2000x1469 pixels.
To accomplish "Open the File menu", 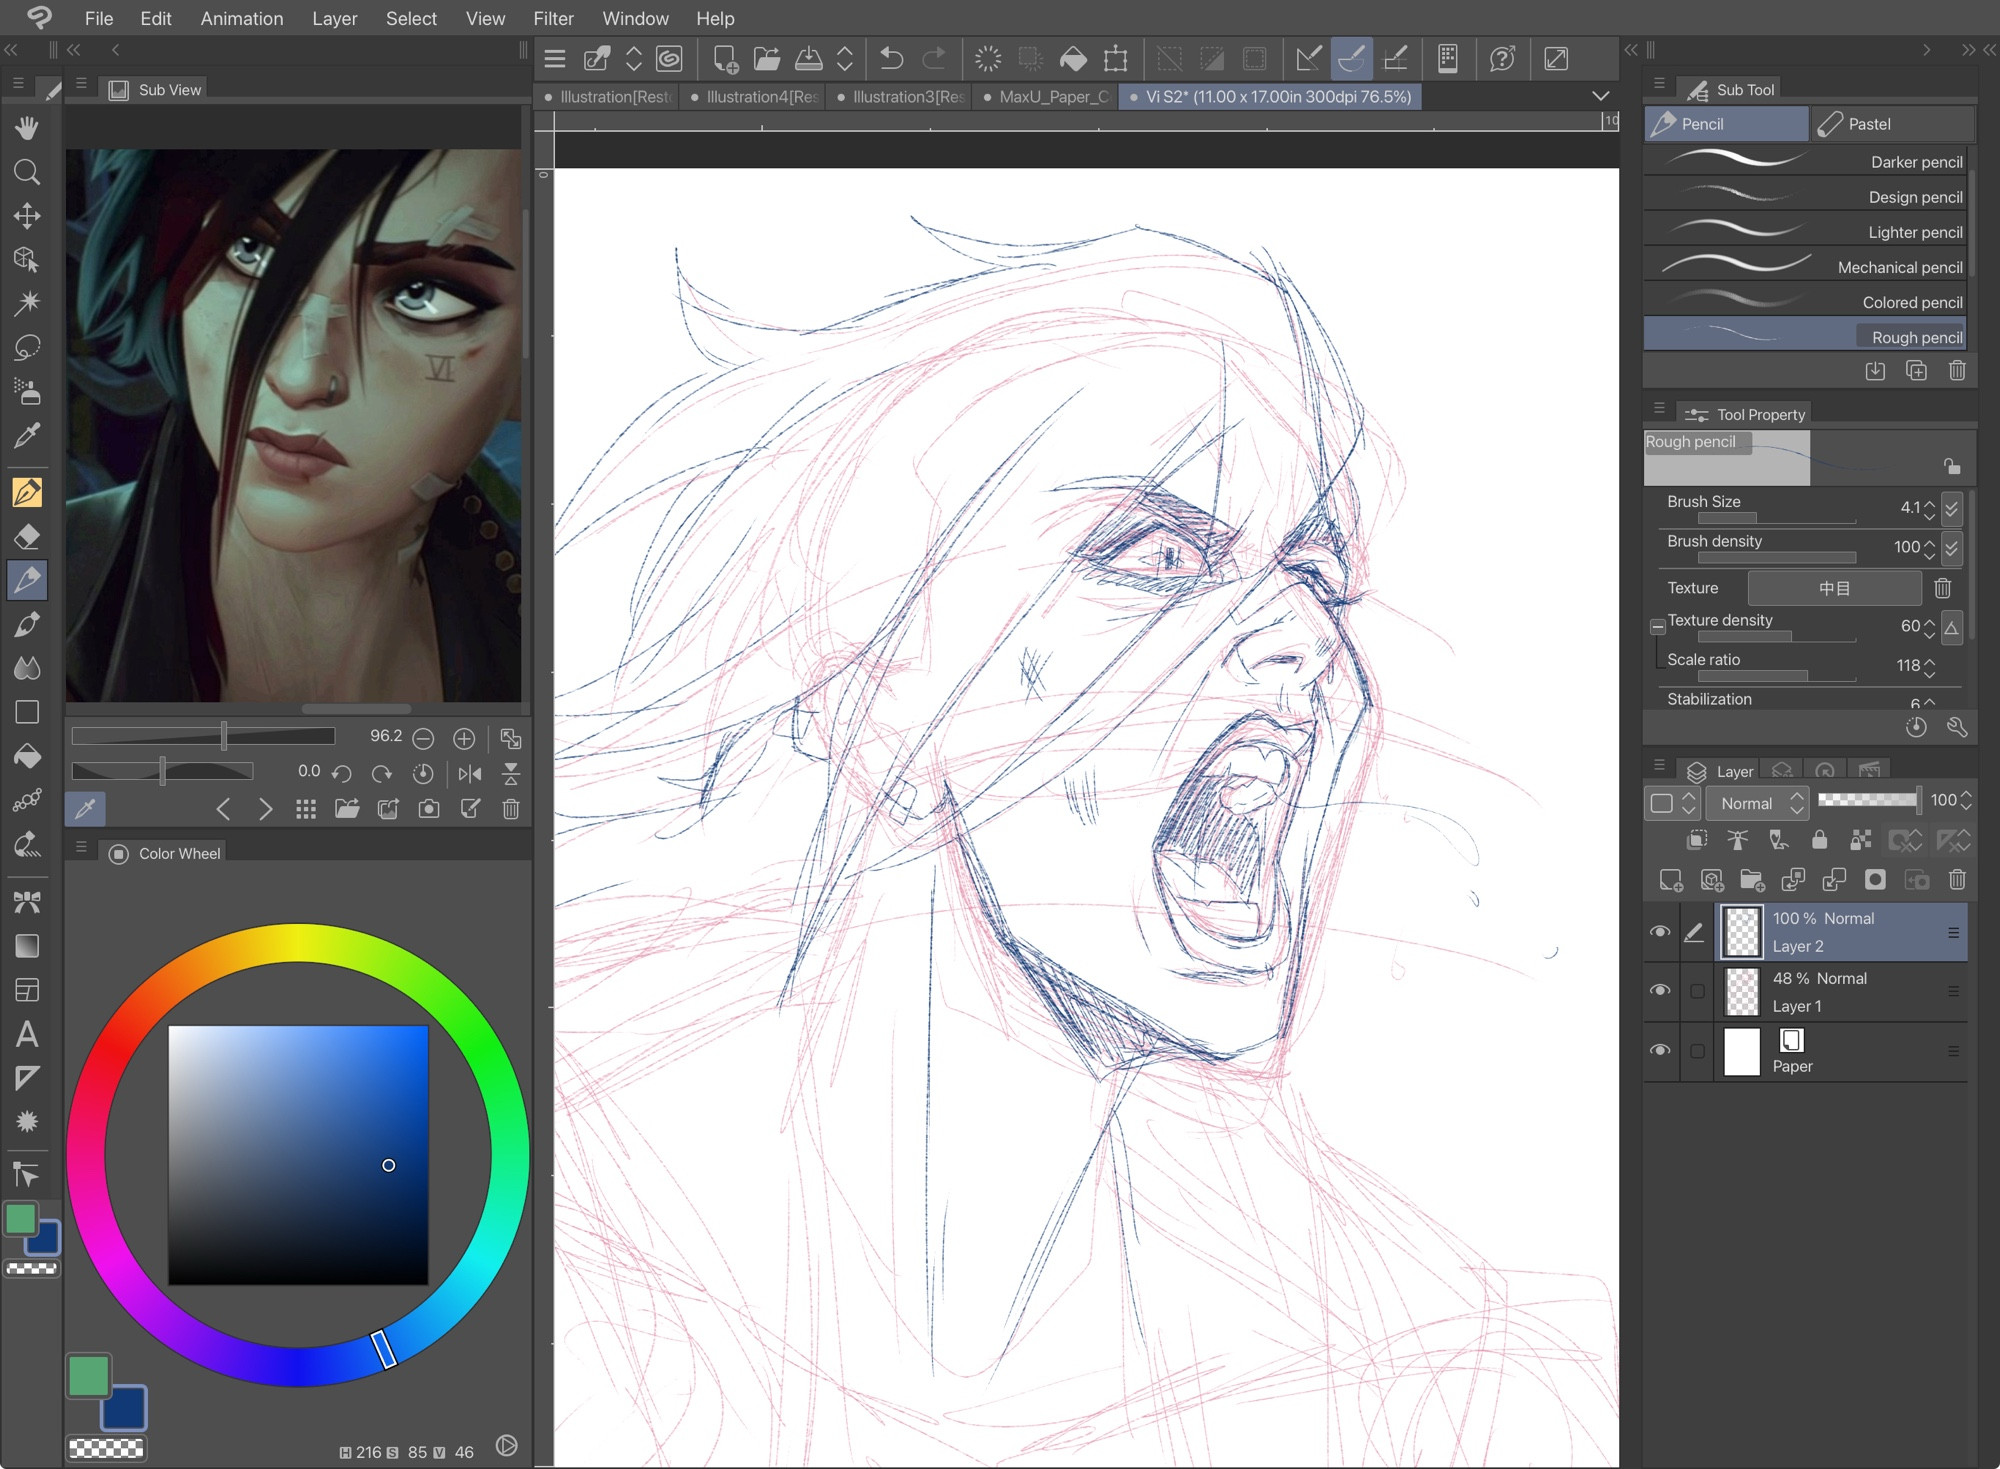I will [99, 18].
